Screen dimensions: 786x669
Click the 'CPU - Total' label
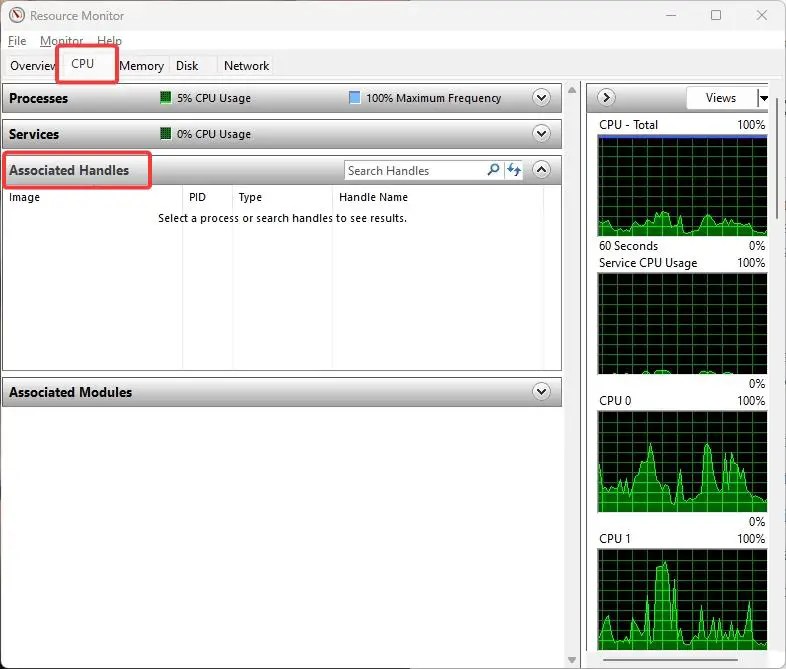[629, 124]
